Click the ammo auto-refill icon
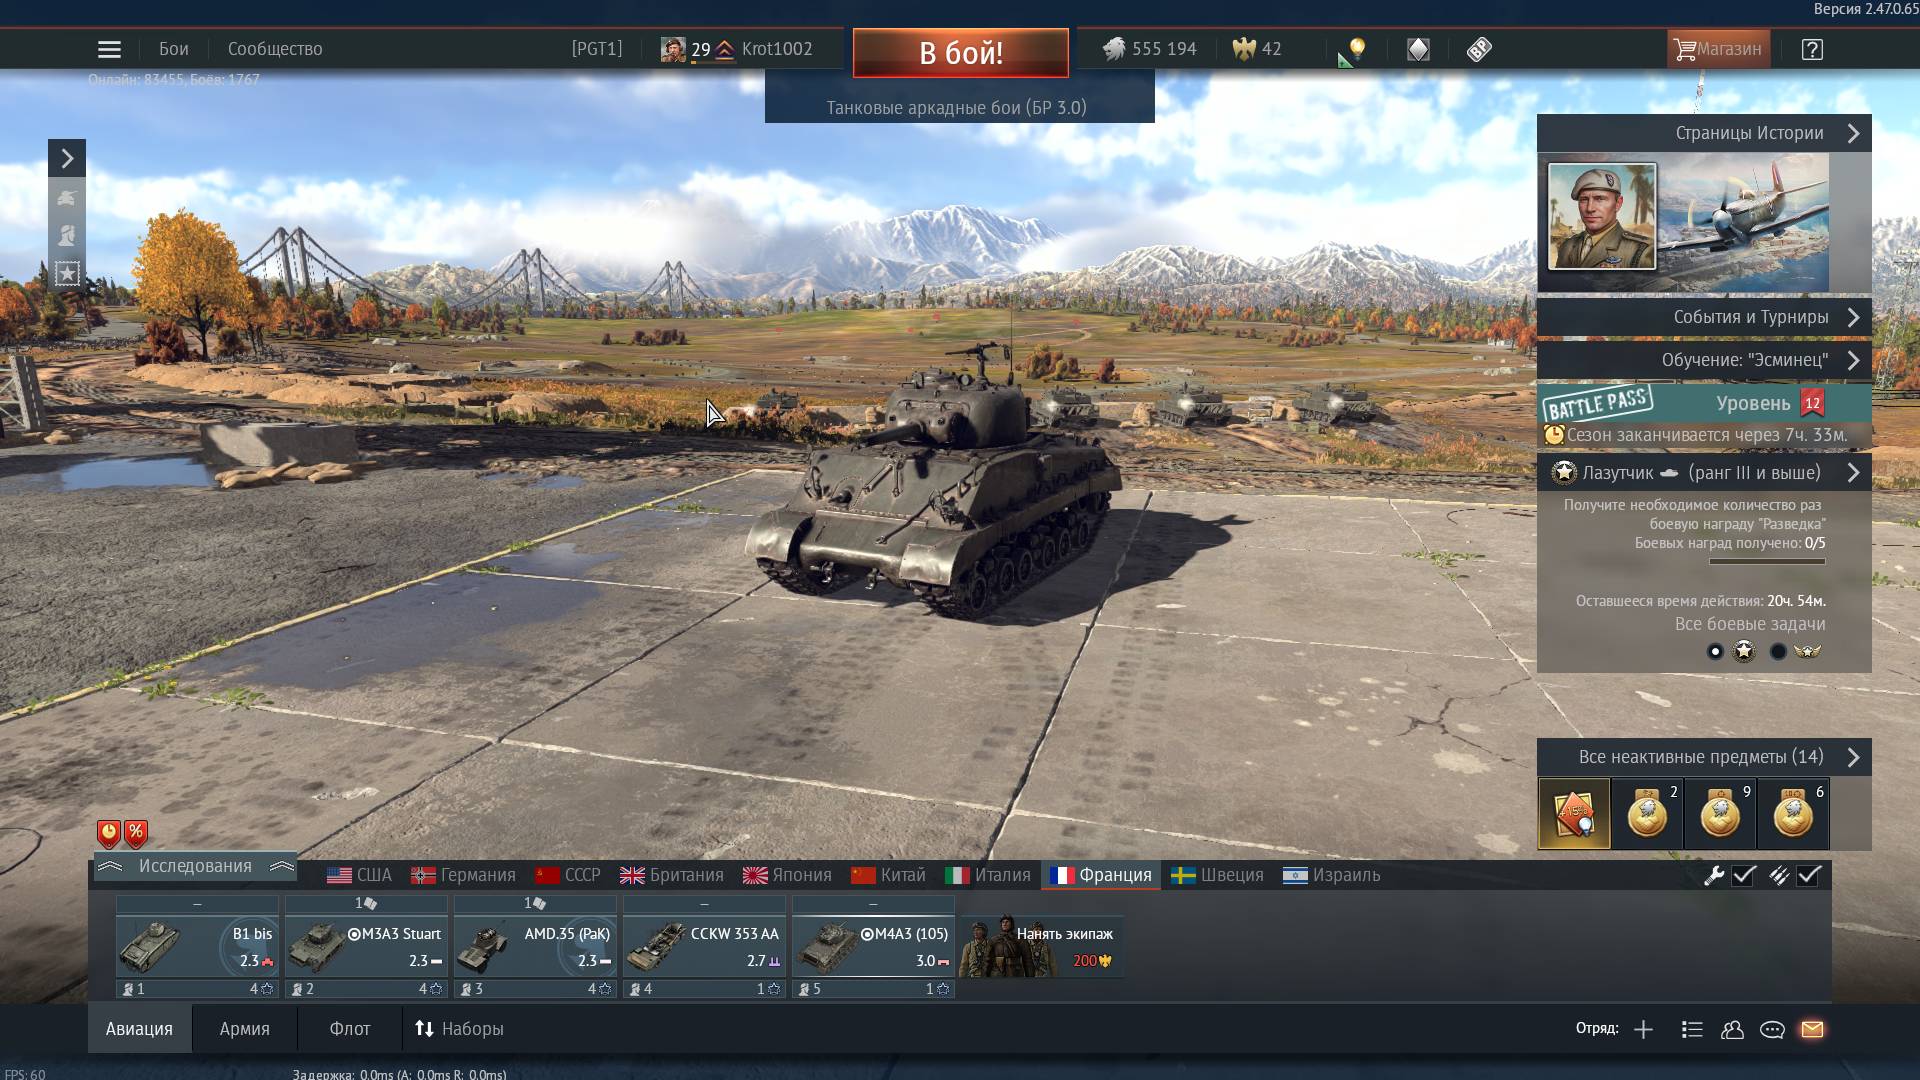Image resolution: width=1920 pixels, height=1080 pixels. (x=1778, y=875)
